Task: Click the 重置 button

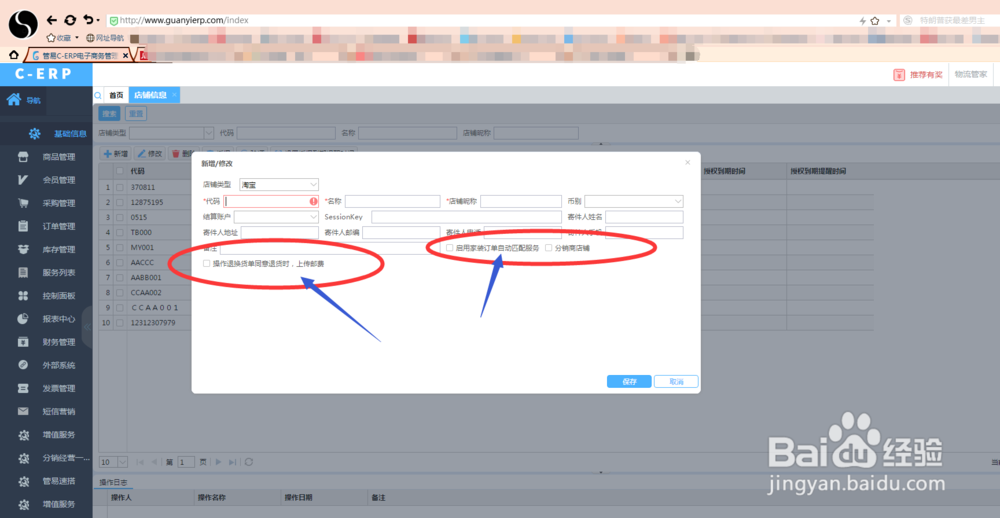Action: 136,114
